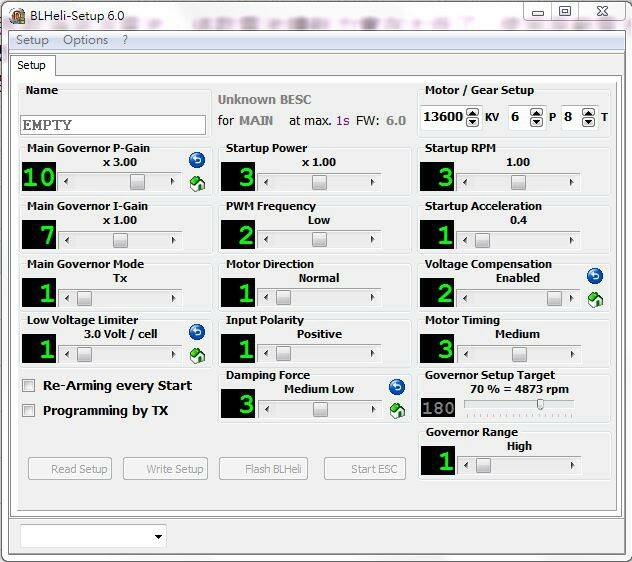Screen dimensions: 632x562
Task: Click the Write Setup button
Action: coord(166,468)
